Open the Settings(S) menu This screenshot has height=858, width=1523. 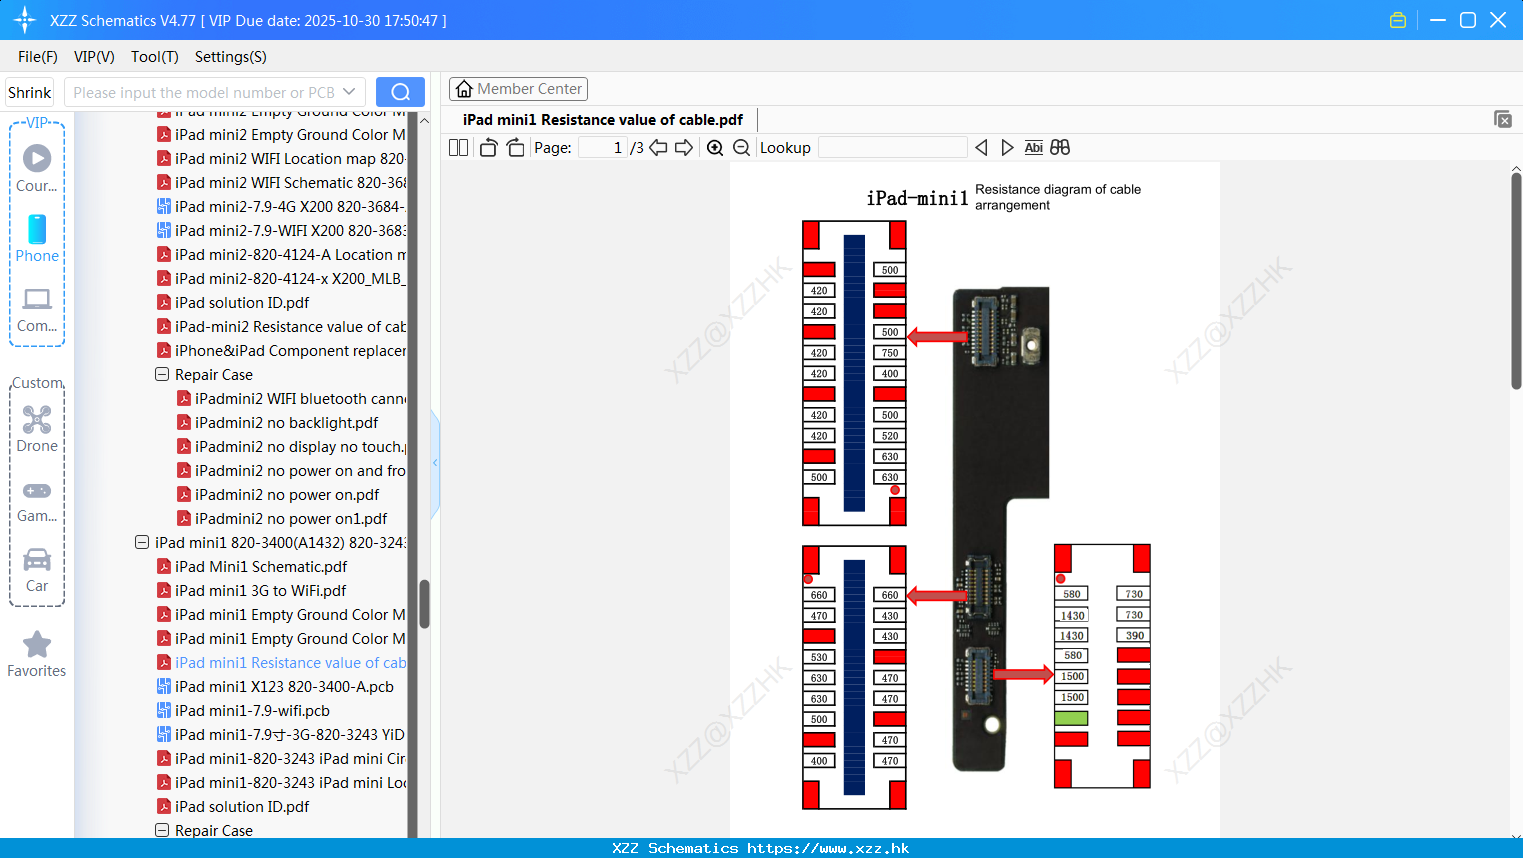pos(231,57)
